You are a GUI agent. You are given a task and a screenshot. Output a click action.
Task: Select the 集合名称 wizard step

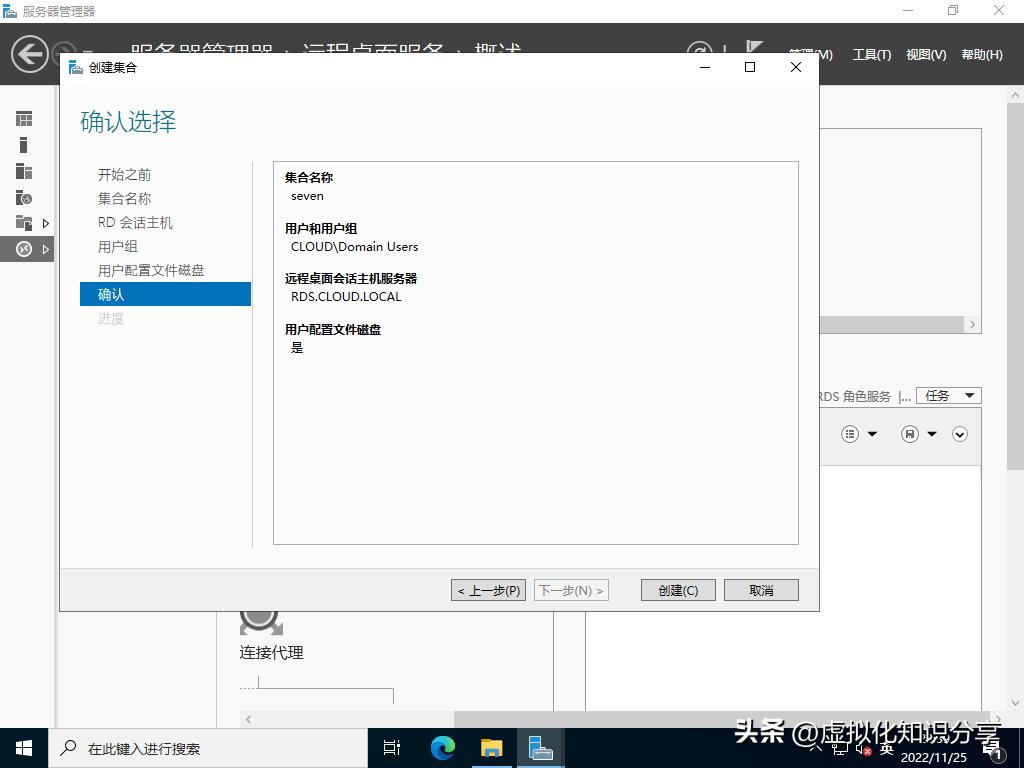pyautogui.click(x=123, y=198)
